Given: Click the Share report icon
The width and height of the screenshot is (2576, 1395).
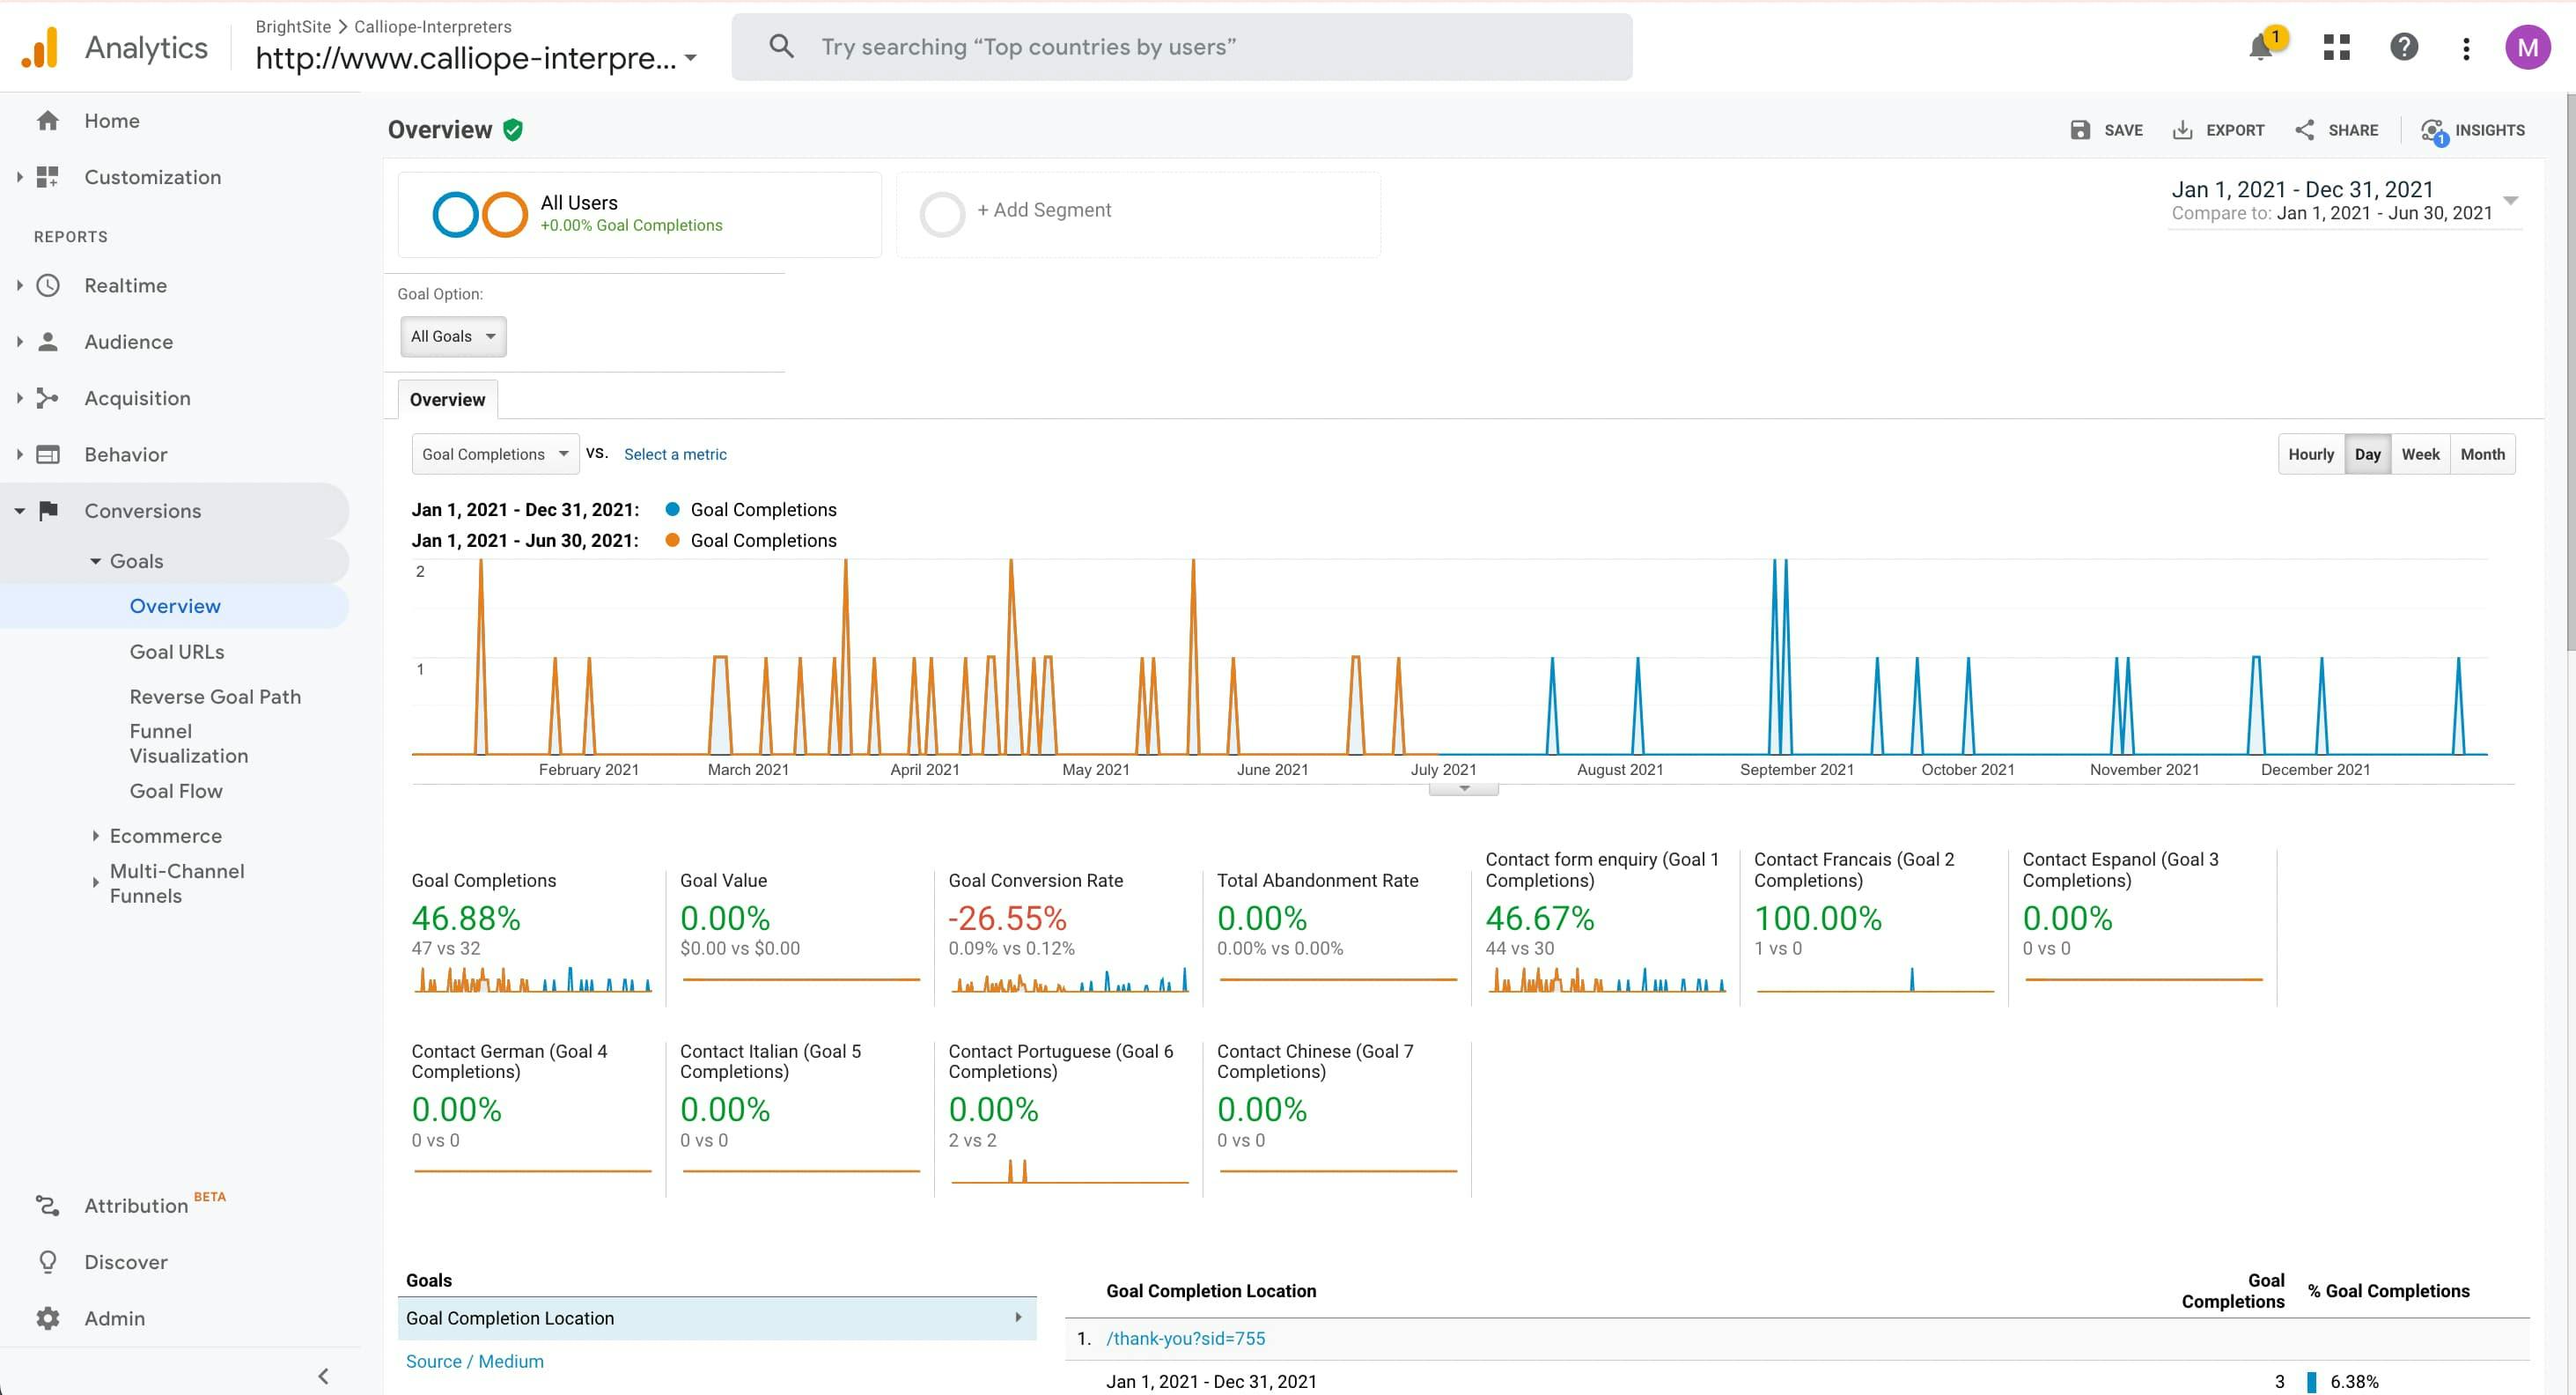Looking at the screenshot, I should coord(2305,130).
